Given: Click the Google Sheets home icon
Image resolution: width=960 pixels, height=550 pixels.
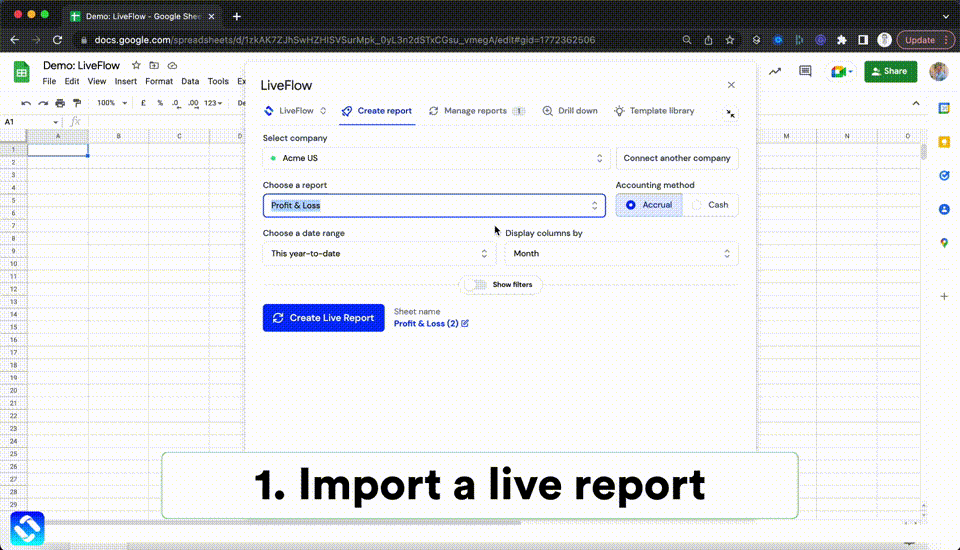Looking at the screenshot, I should [21, 72].
